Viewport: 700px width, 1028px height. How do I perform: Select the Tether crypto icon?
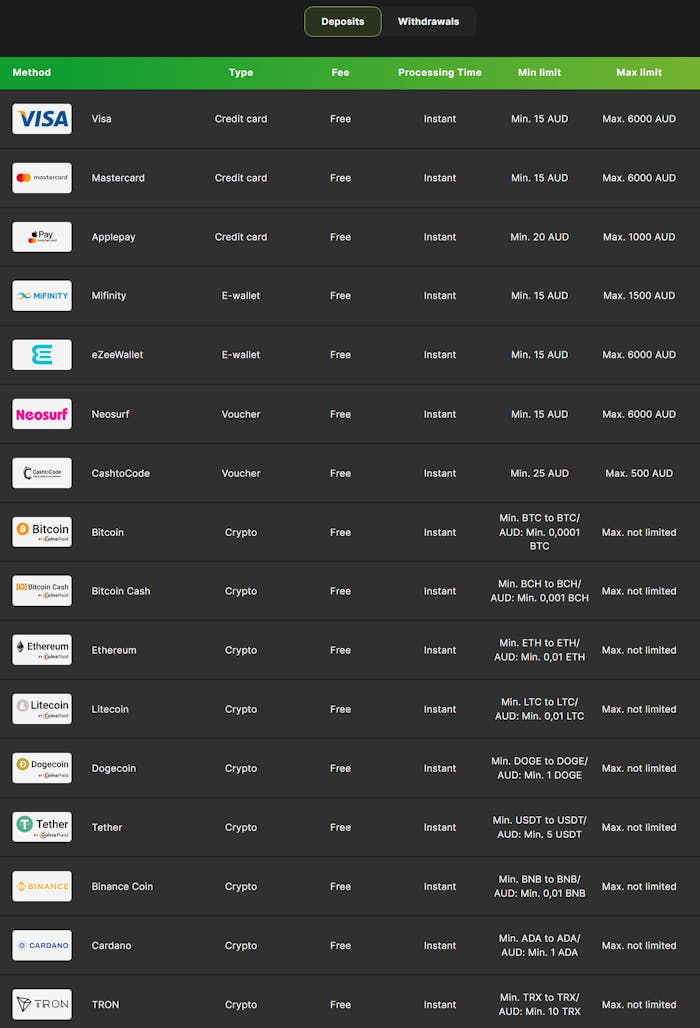point(41,826)
